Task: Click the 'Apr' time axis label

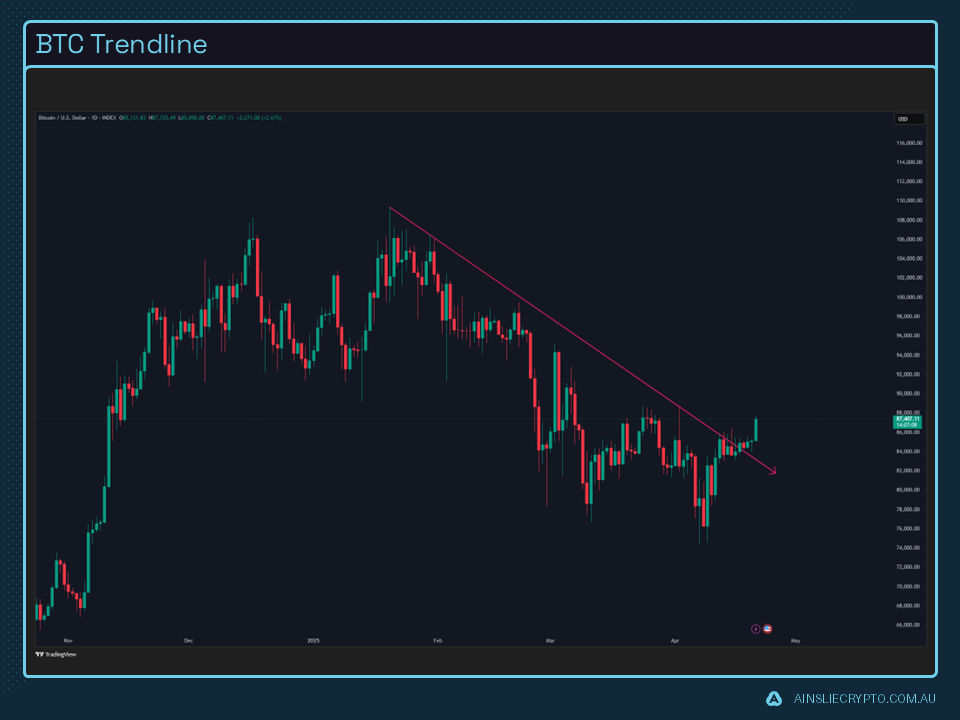Action: coord(675,640)
